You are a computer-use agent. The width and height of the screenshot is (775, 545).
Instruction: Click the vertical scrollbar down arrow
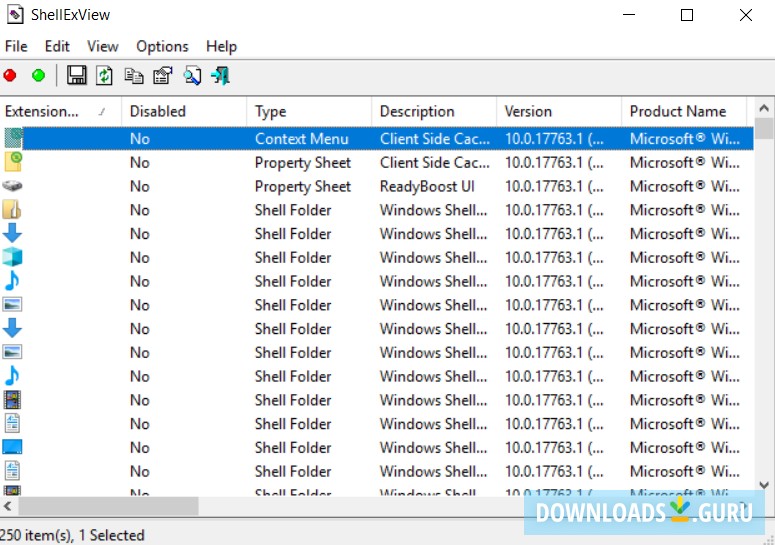coord(764,485)
